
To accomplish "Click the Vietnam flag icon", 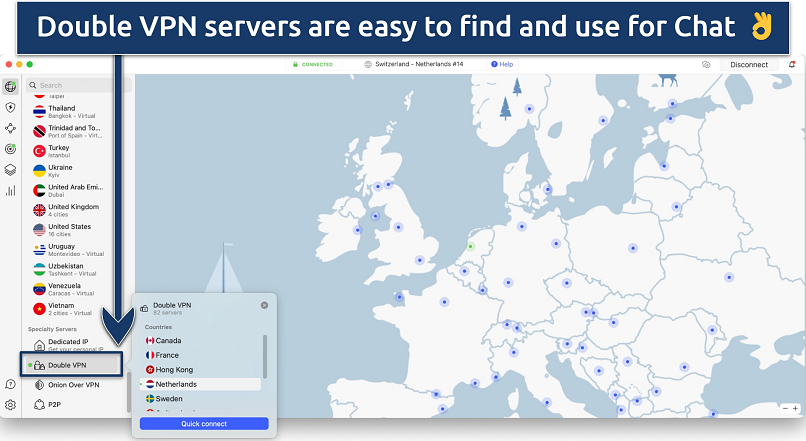I will [40, 309].
